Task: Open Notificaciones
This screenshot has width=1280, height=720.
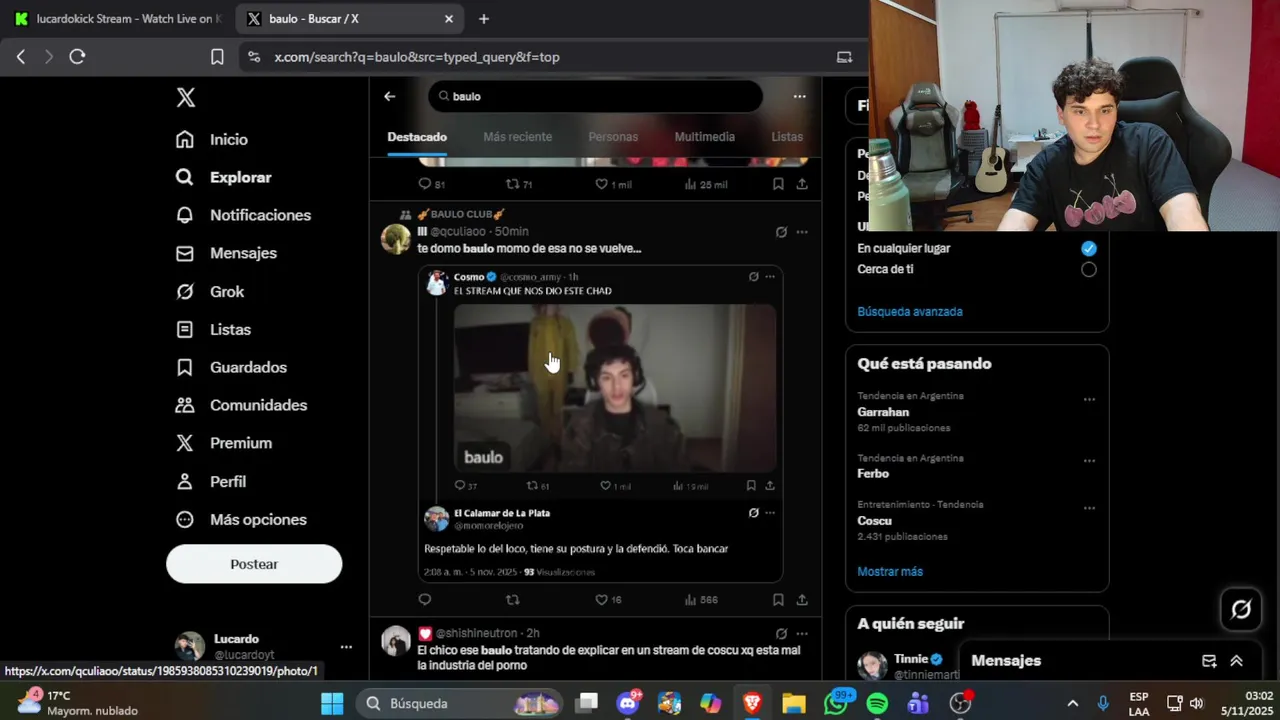Action: click(243, 215)
